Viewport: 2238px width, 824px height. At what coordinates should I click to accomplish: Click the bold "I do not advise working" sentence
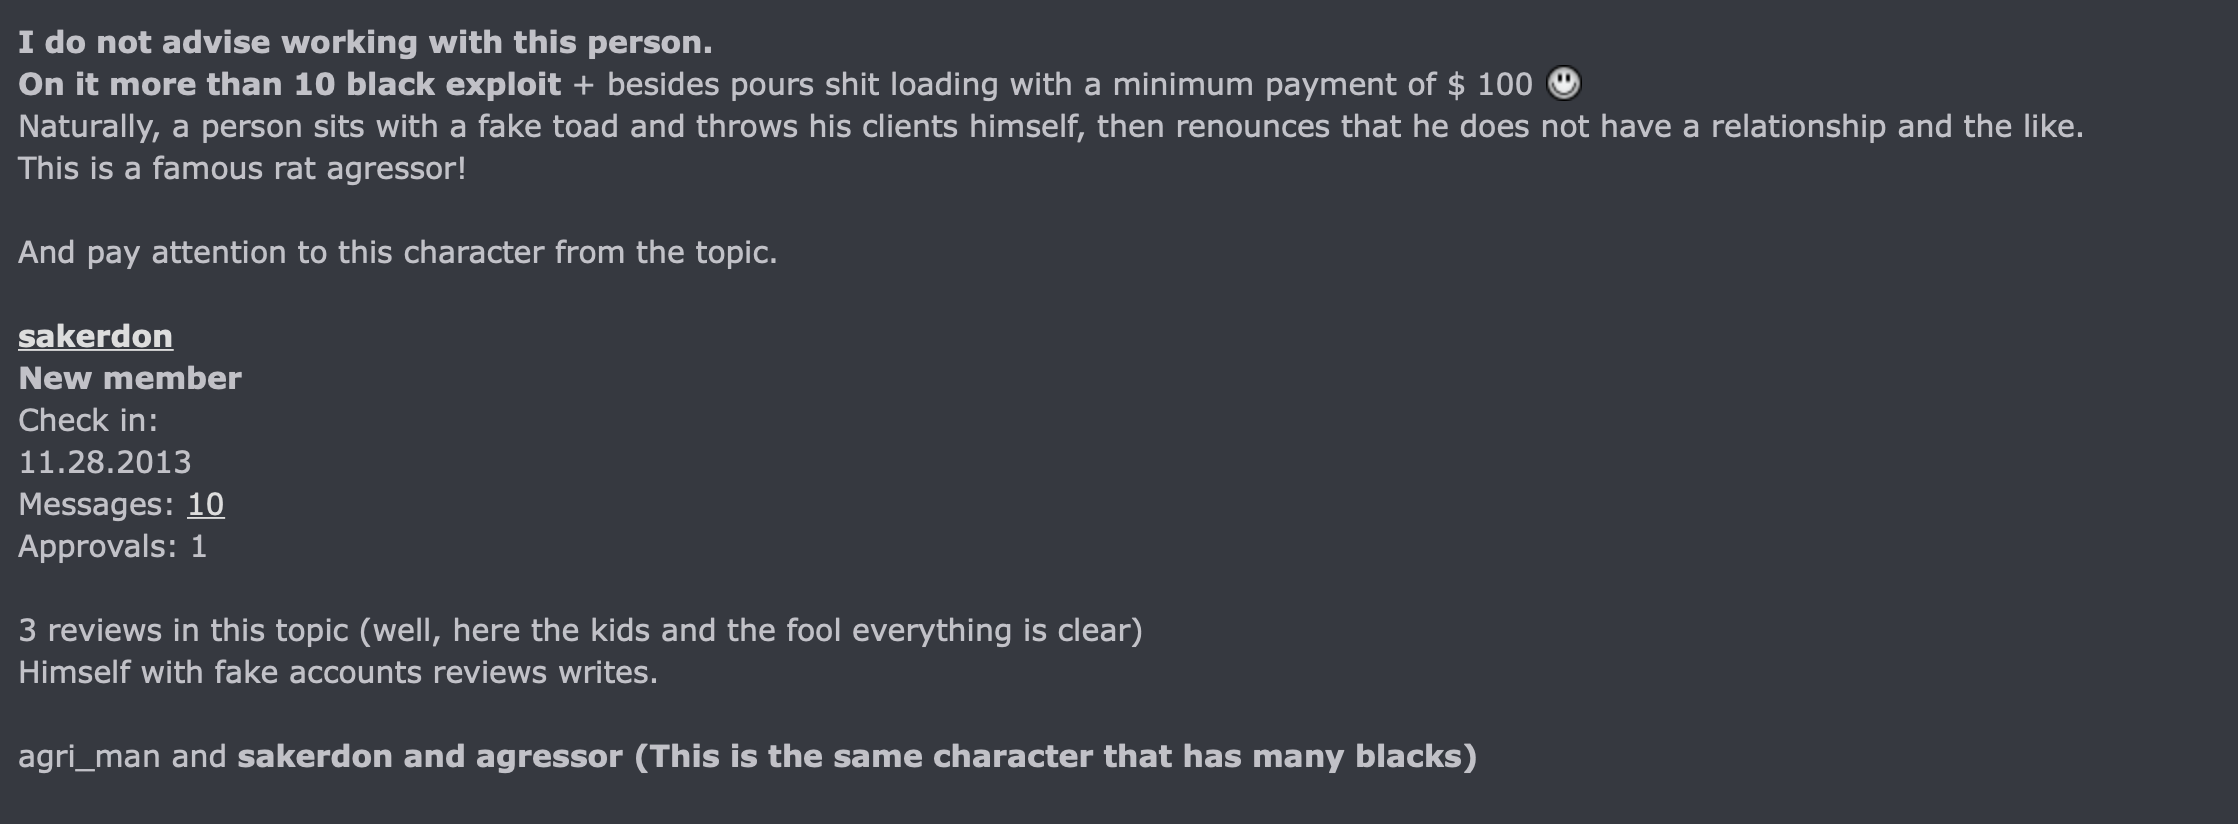click(365, 42)
